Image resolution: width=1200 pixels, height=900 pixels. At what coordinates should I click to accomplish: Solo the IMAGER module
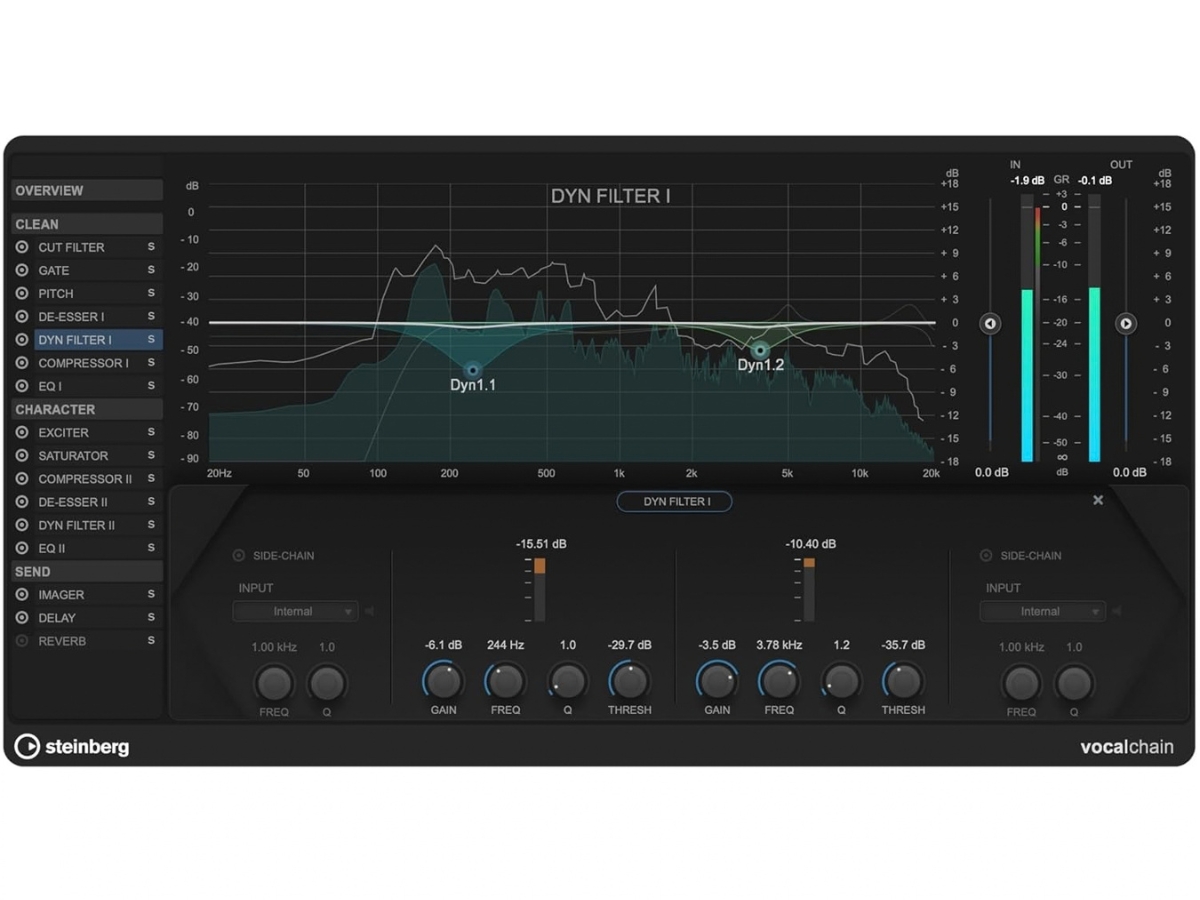click(x=151, y=594)
